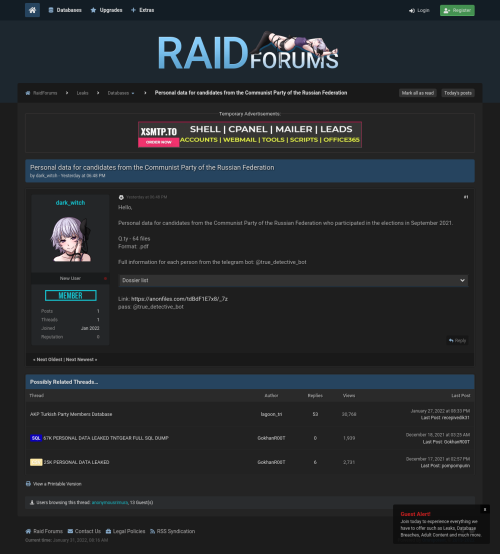This screenshot has width=500, height=554.
Task: Click the offline status dot
Action: [105, 278]
